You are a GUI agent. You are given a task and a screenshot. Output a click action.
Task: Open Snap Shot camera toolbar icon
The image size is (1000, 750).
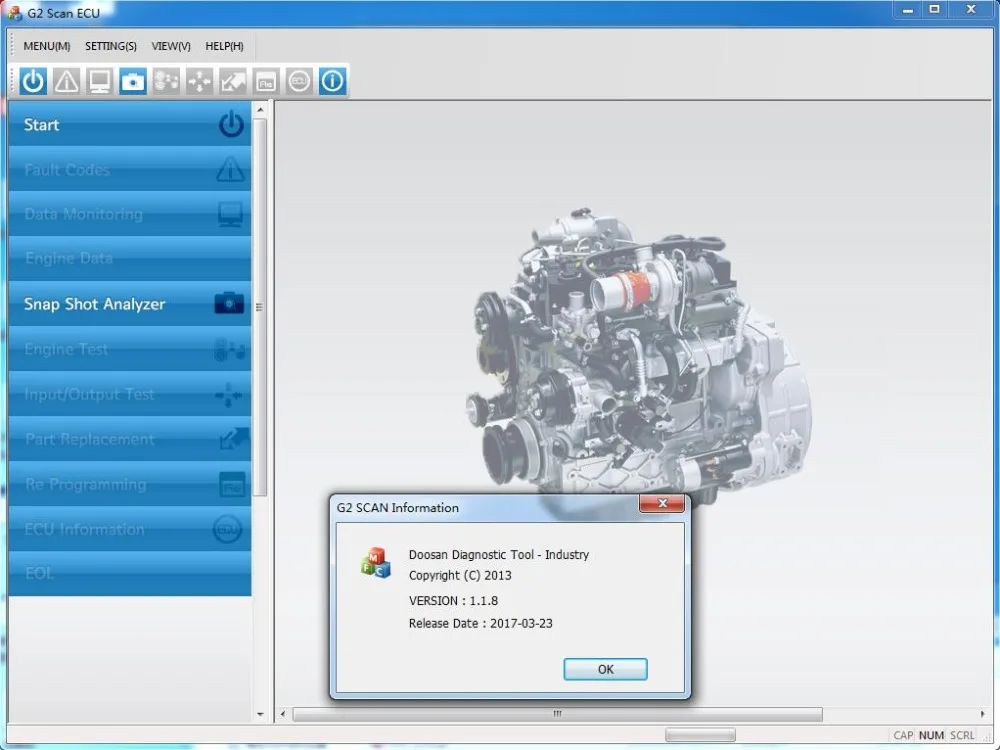[x=133, y=81]
